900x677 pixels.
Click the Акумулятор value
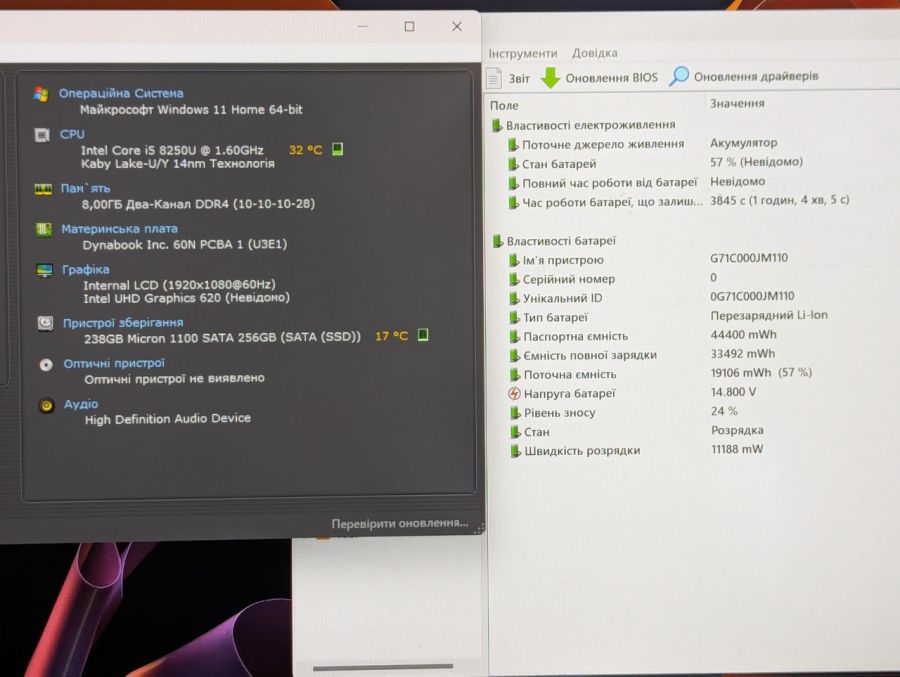744,143
